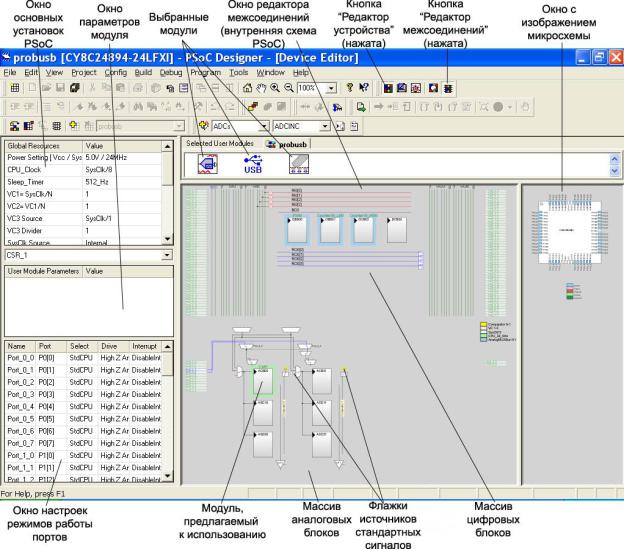Click the small grid icon in third toolbar

click(x=57, y=126)
